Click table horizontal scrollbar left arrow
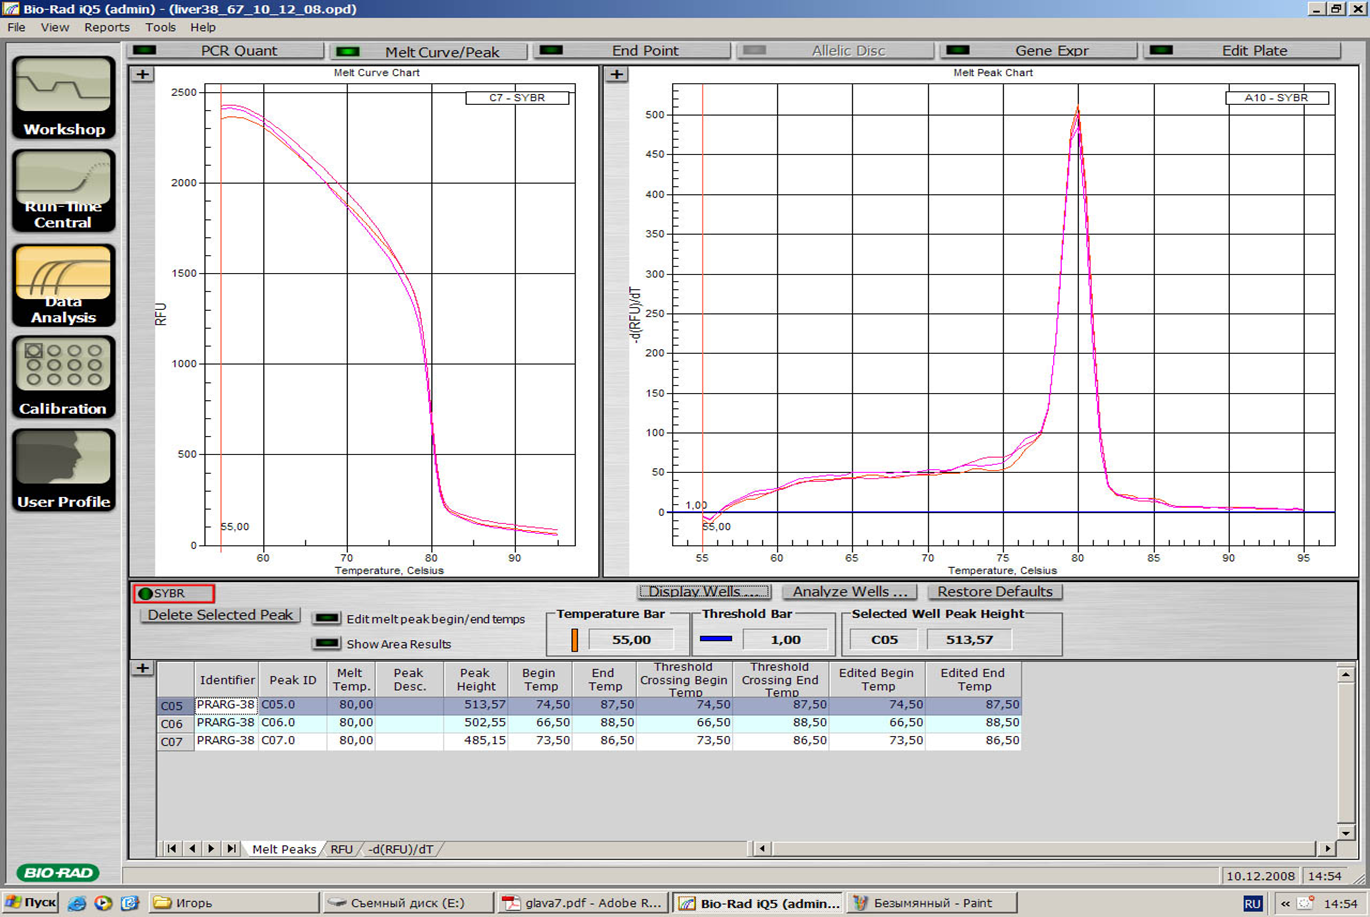 coord(762,849)
